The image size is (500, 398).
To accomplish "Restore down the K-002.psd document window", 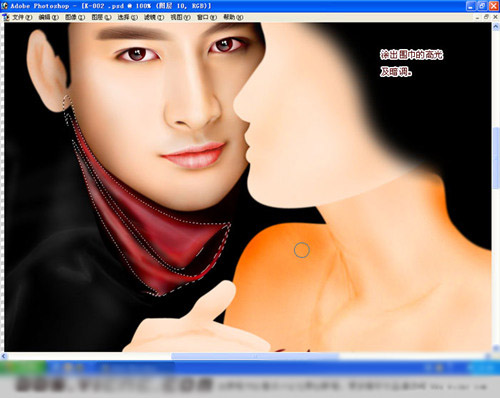I will 486,17.
